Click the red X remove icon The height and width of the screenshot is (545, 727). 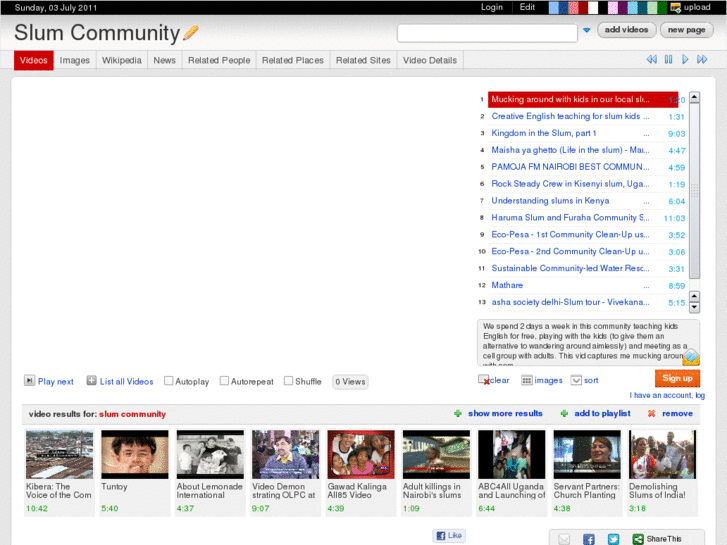651,413
